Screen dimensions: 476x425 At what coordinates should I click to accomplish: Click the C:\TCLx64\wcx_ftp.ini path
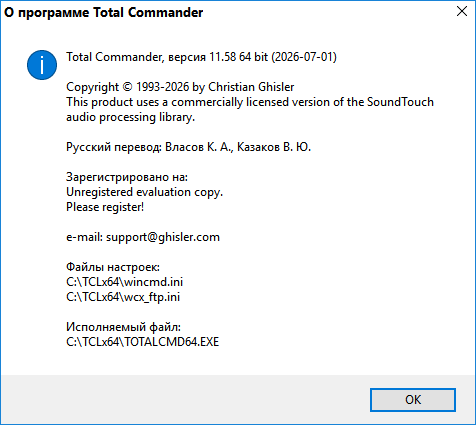click(x=123, y=297)
